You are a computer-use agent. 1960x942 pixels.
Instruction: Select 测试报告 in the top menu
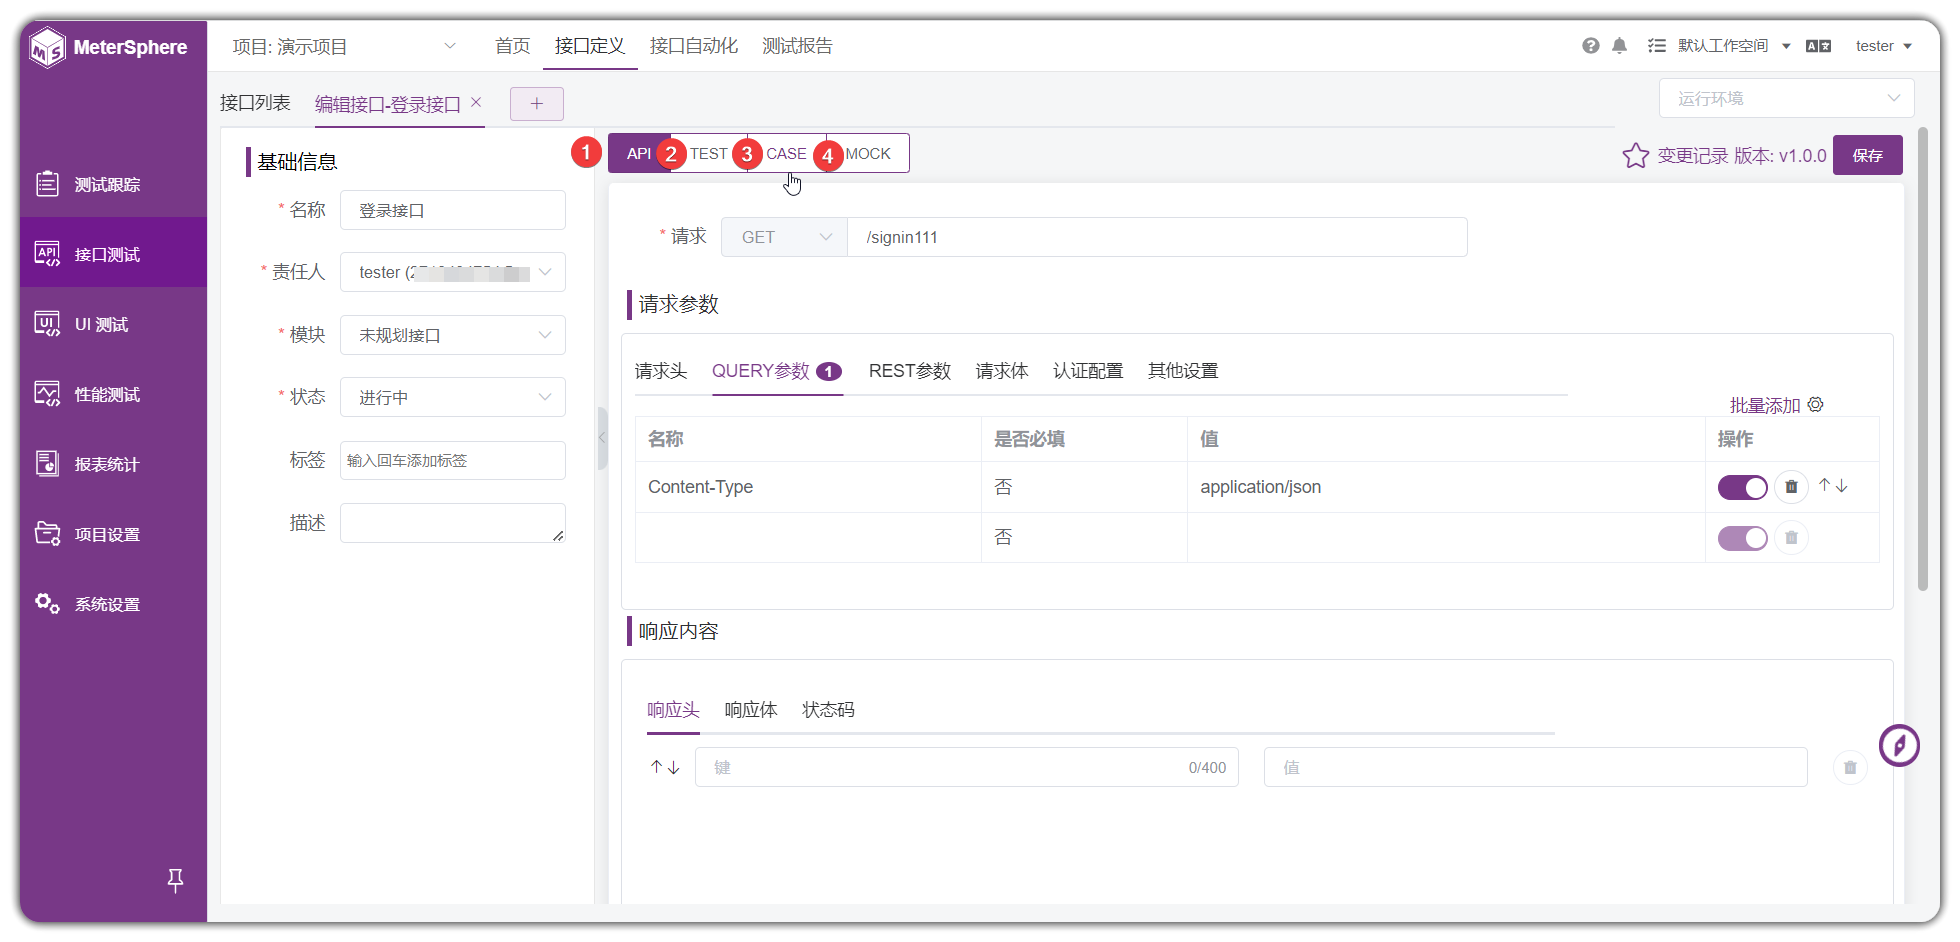click(x=797, y=46)
